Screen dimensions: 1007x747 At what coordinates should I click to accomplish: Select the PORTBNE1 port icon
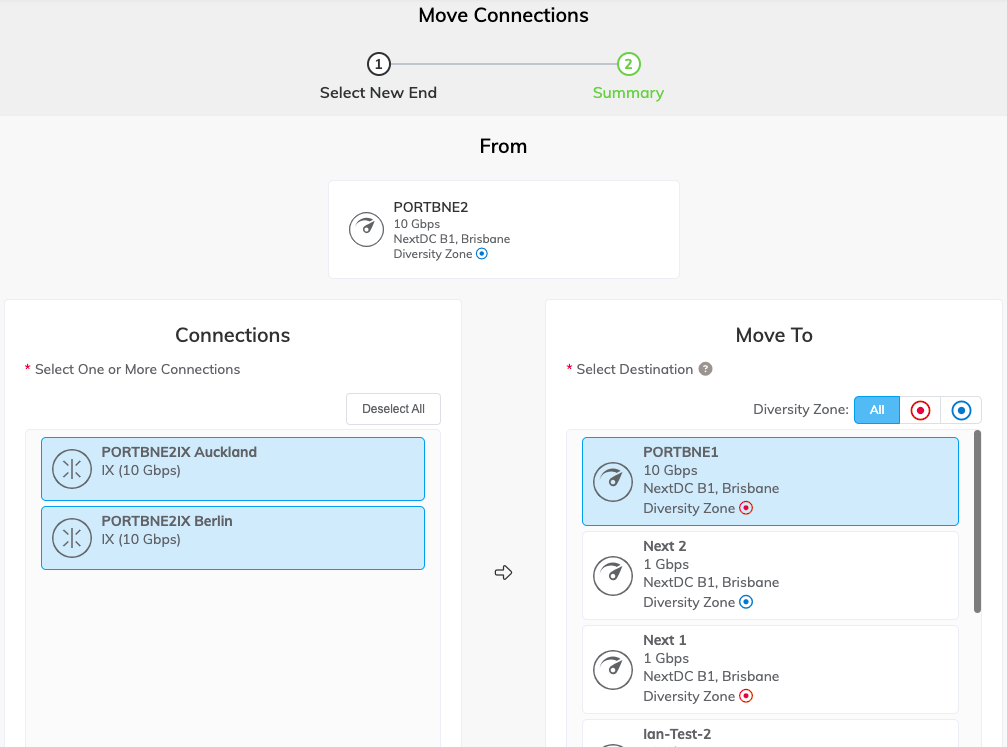[613, 481]
